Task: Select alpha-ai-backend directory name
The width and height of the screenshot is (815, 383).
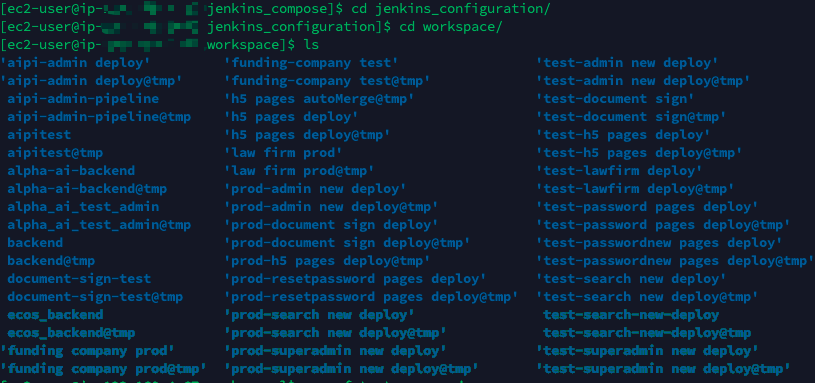Action: tap(71, 170)
